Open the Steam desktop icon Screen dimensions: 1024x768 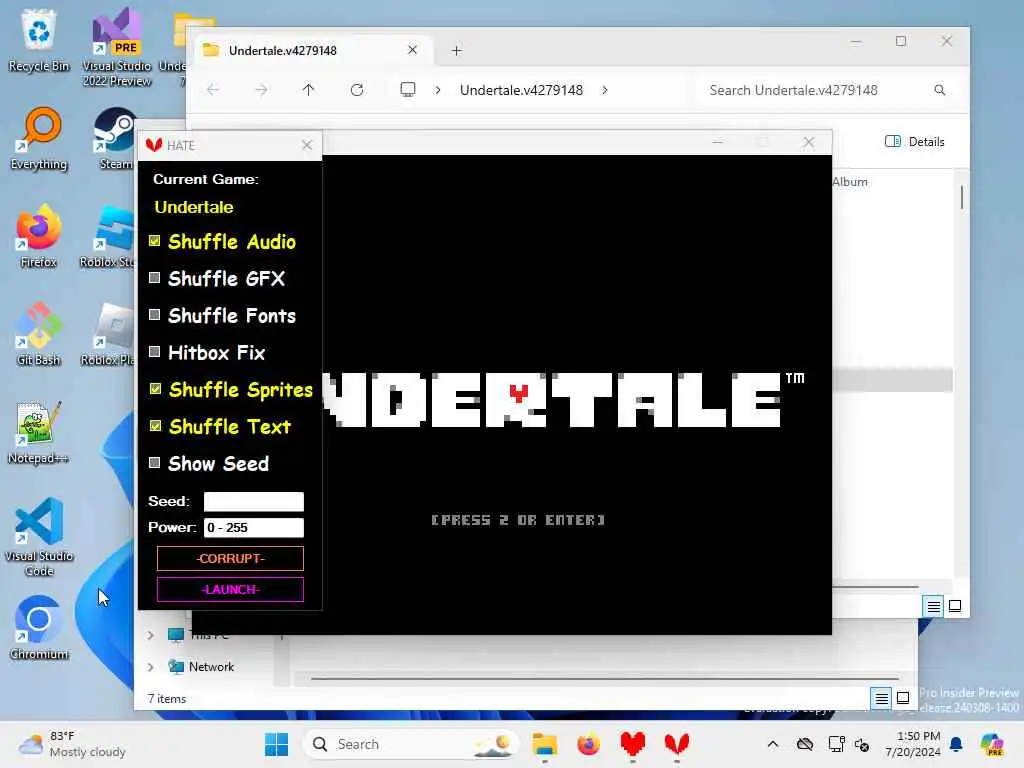(x=116, y=138)
